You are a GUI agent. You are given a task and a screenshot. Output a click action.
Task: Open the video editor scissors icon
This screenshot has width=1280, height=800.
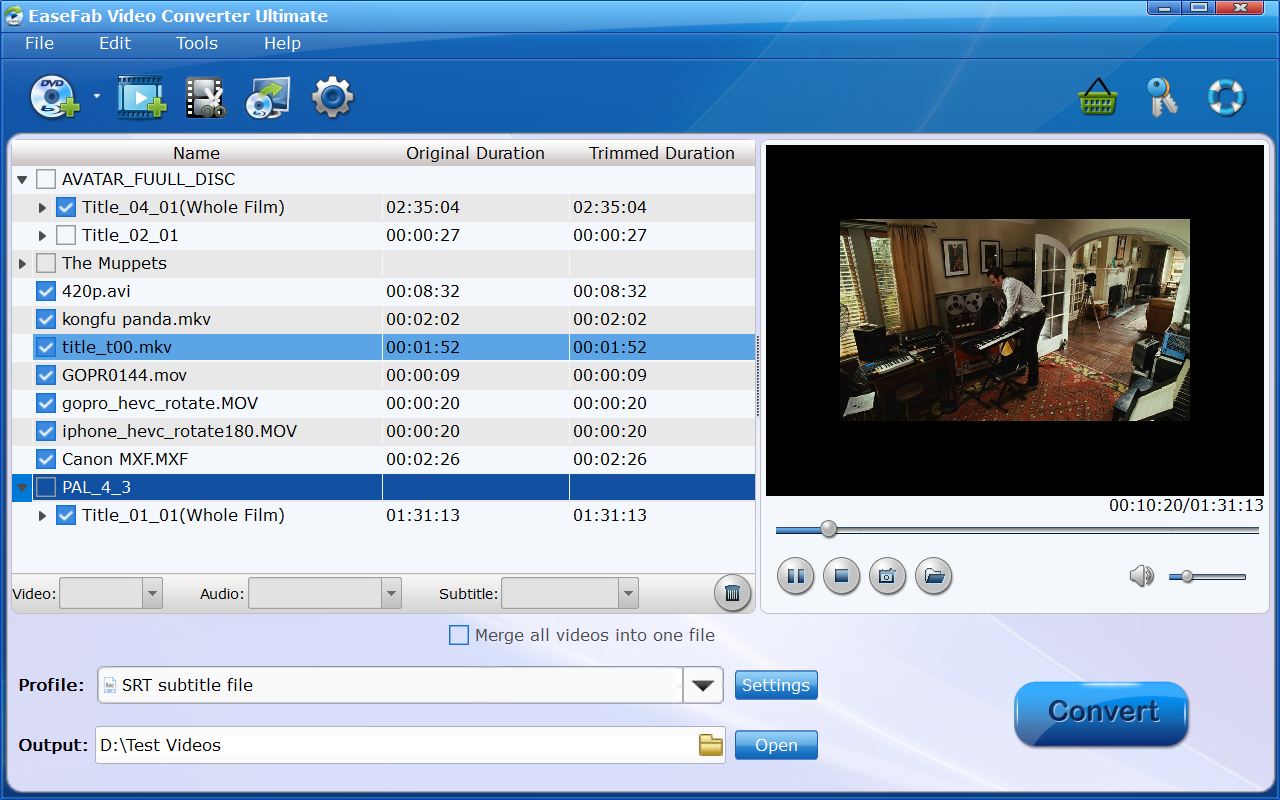tap(205, 97)
